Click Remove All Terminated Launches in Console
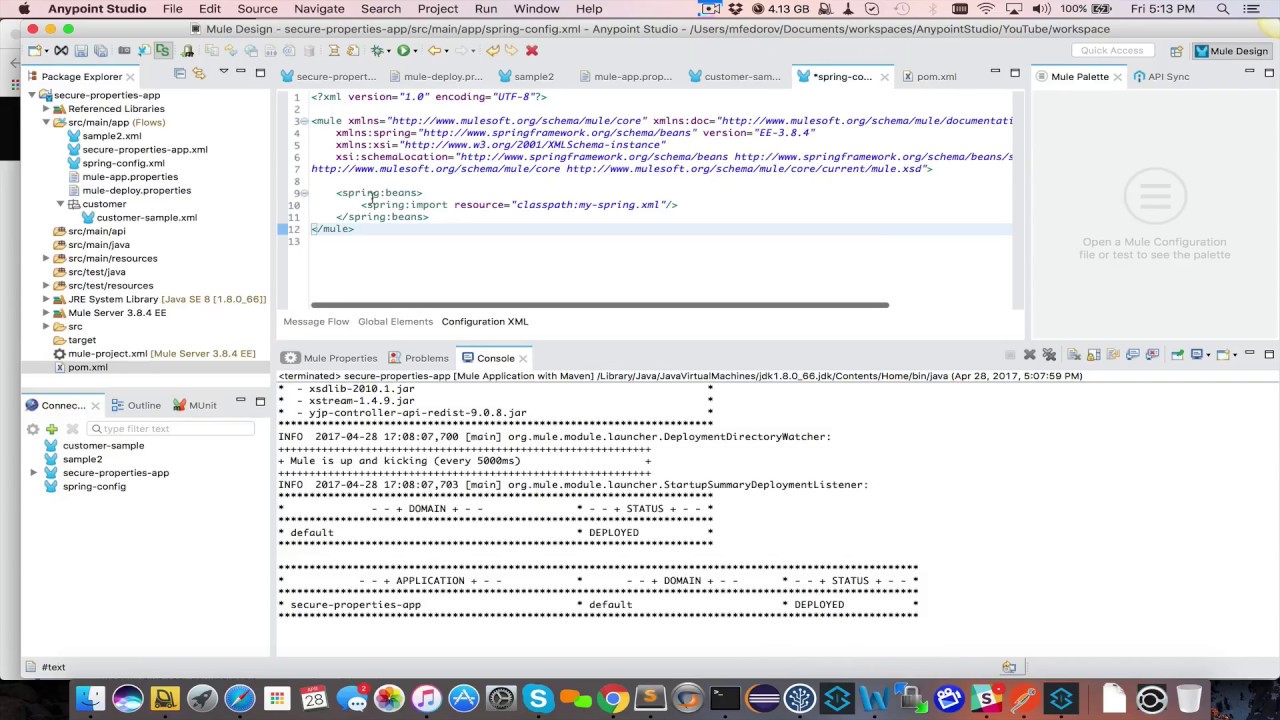This screenshot has width=1280, height=720. pyautogui.click(x=1049, y=354)
